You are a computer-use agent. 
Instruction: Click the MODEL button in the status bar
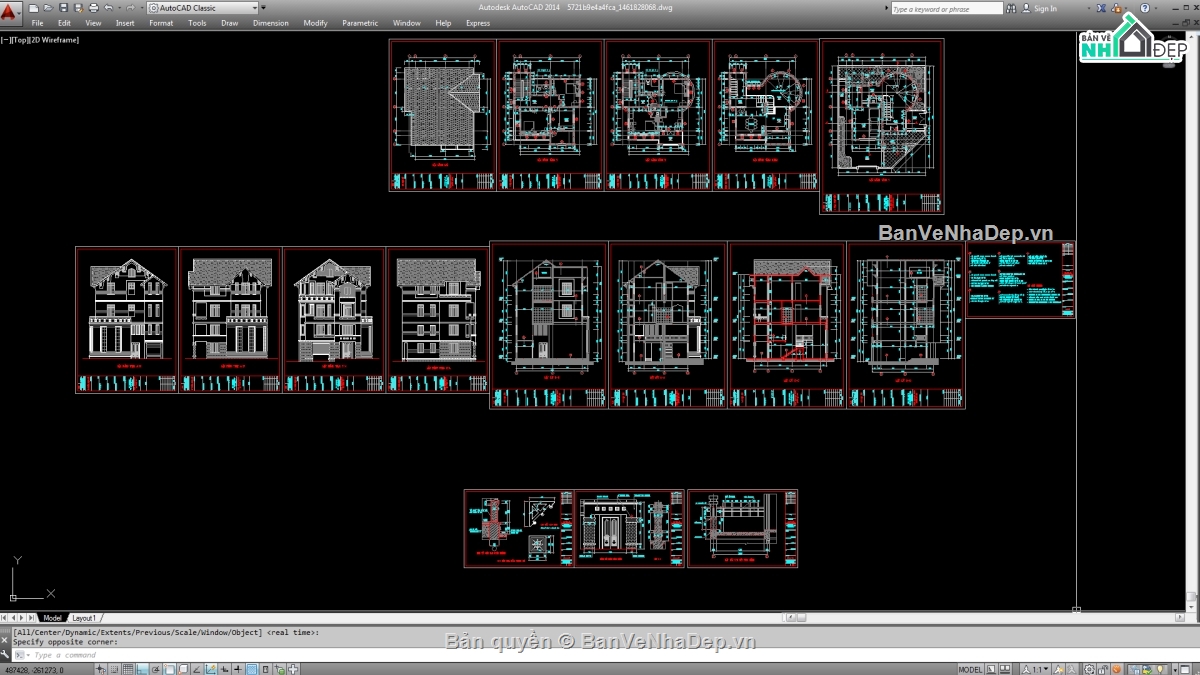coord(970,668)
